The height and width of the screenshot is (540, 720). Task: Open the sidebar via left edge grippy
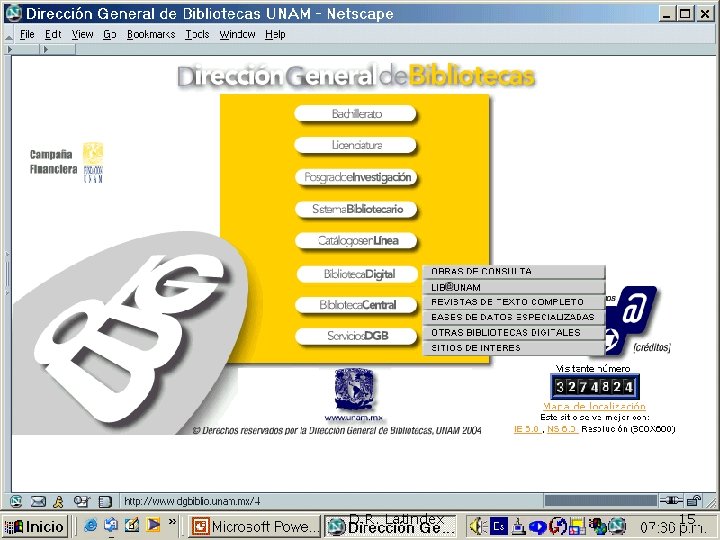[7, 274]
